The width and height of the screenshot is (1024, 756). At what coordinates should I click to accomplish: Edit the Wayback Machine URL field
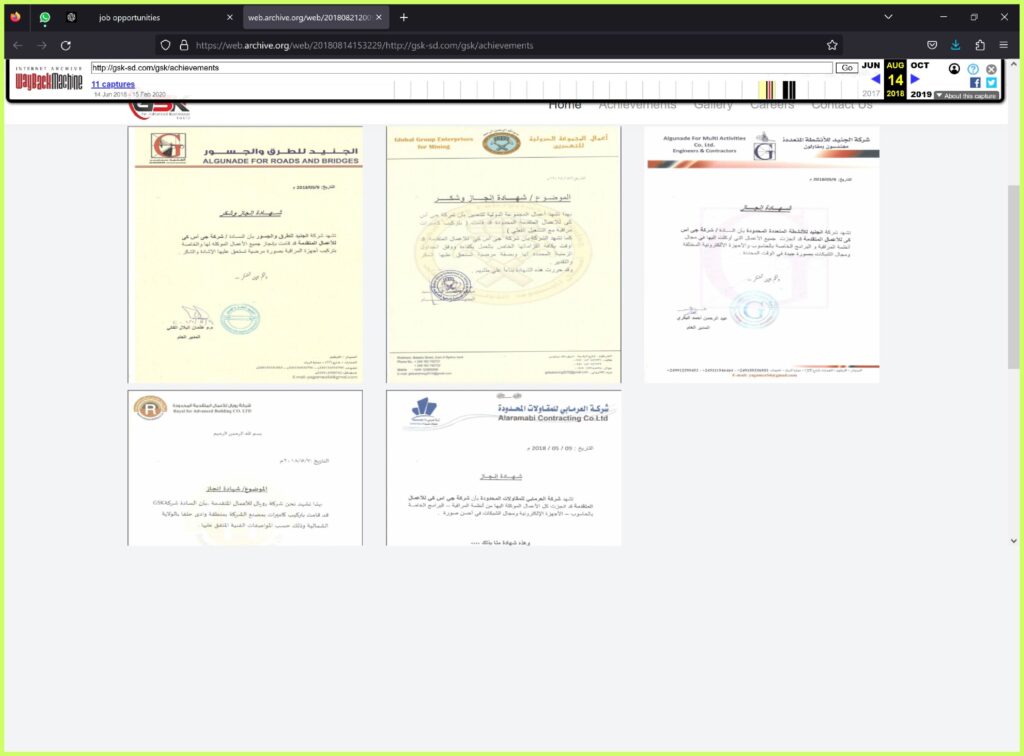pyautogui.click(x=461, y=68)
